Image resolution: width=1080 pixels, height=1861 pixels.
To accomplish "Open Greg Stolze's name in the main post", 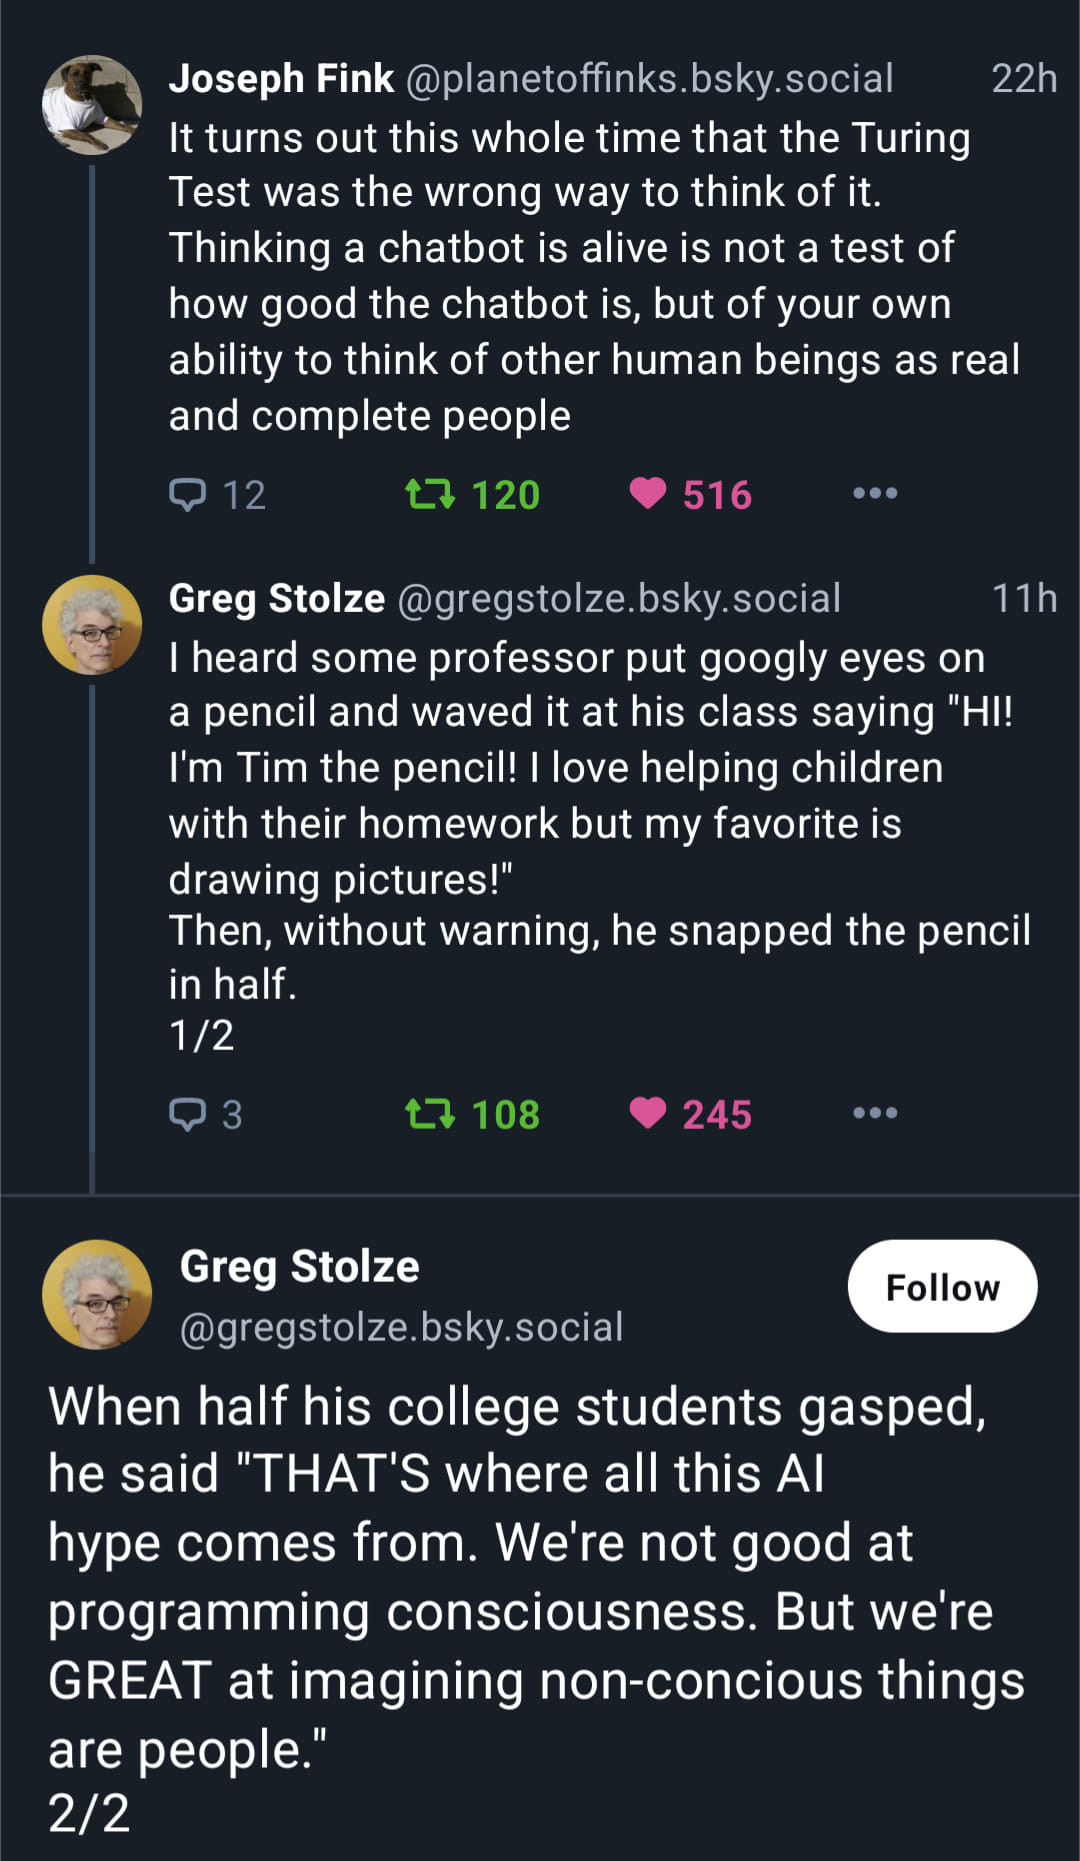I will pyautogui.click(x=299, y=1266).
